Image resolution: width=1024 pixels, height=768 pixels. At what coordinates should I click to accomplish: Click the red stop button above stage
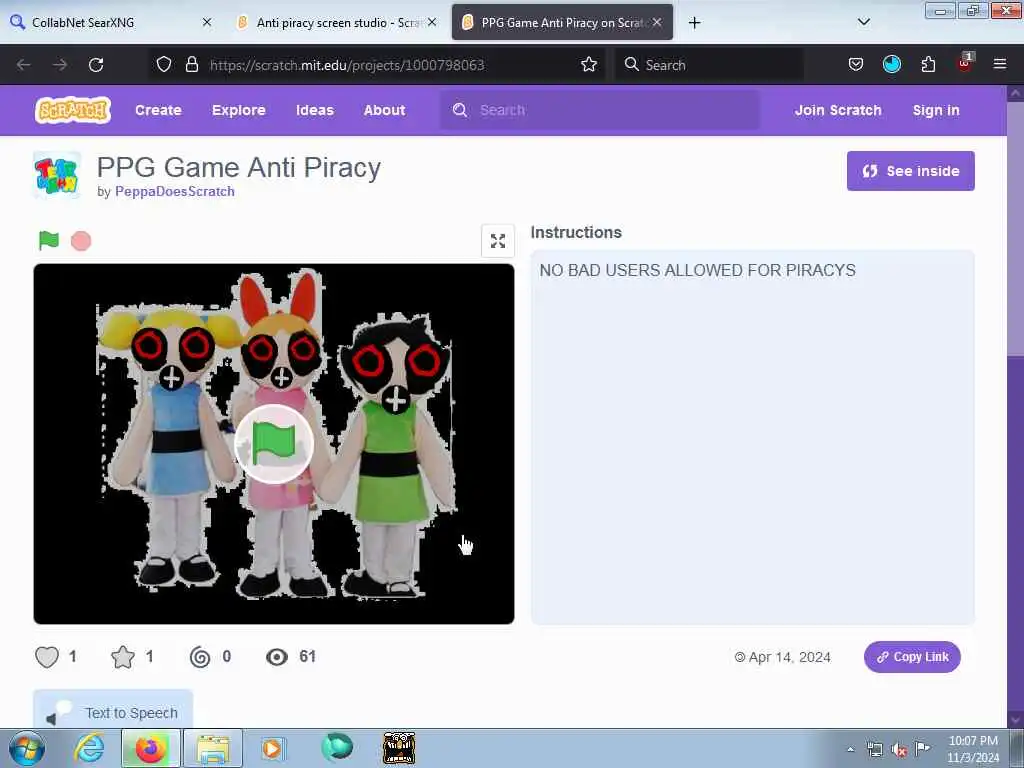[x=81, y=241]
